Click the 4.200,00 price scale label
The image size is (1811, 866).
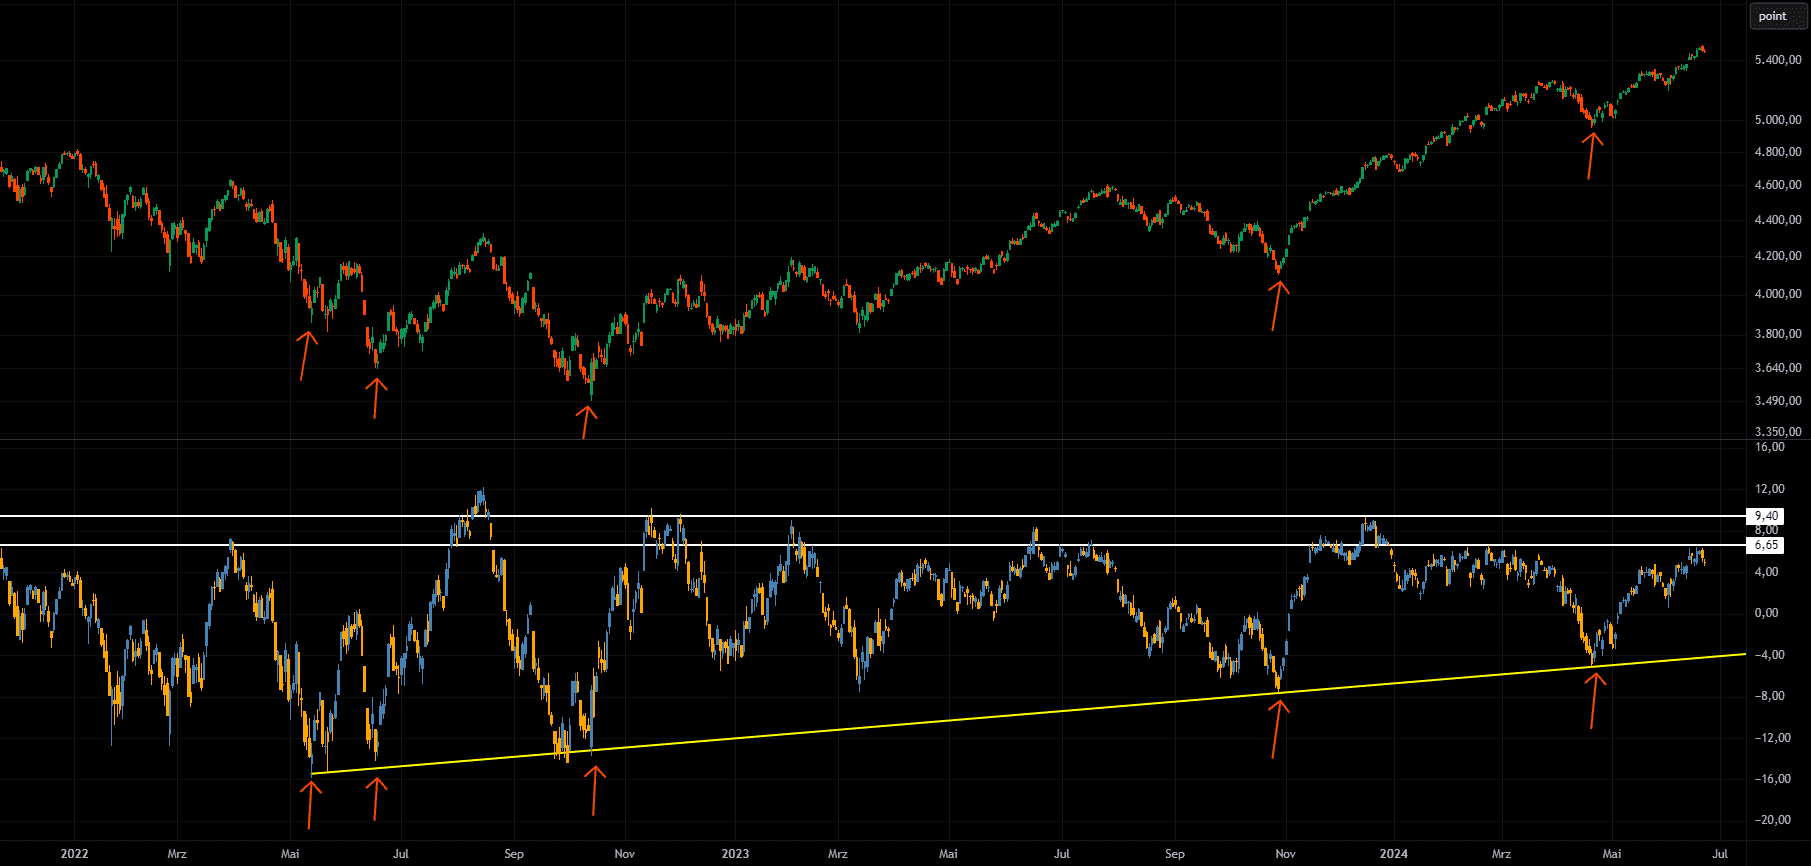(x=1778, y=256)
